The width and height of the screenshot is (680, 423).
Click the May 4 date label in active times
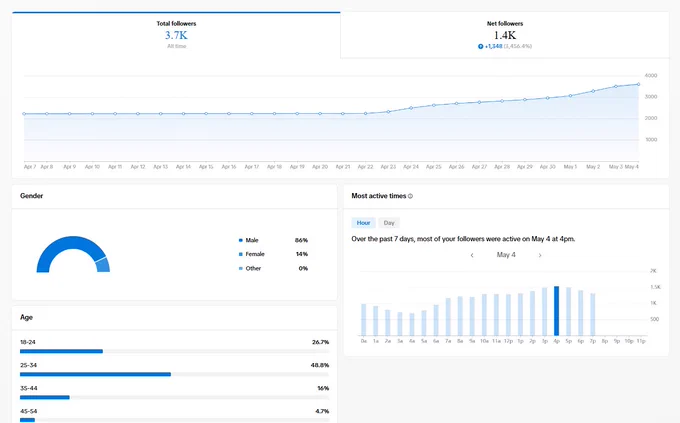[x=506, y=255]
